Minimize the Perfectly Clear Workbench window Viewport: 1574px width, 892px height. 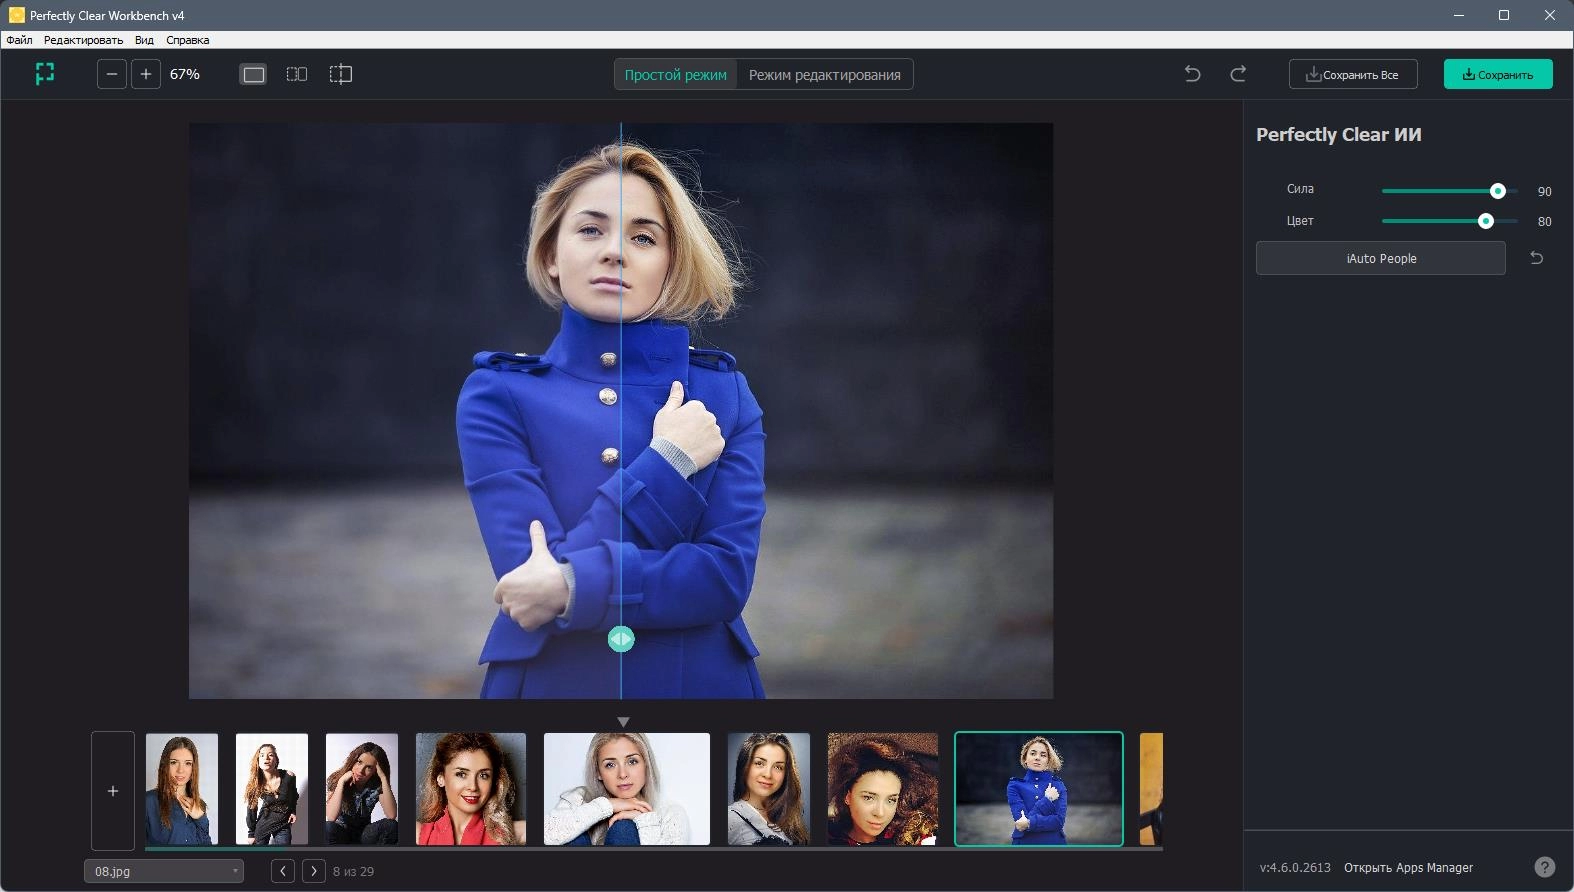point(1459,15)
